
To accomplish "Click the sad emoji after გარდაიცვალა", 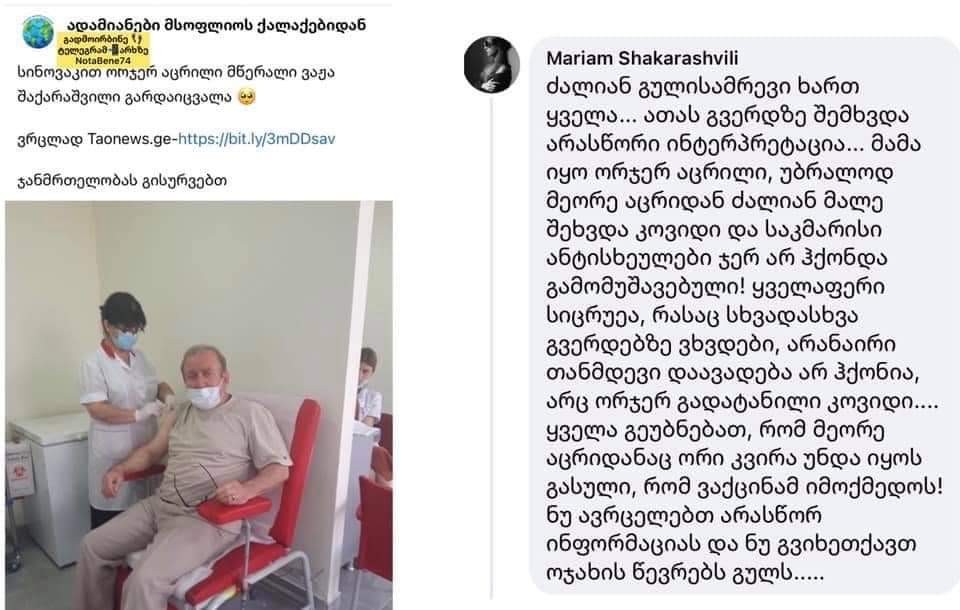I will click(x=247, y=97).
